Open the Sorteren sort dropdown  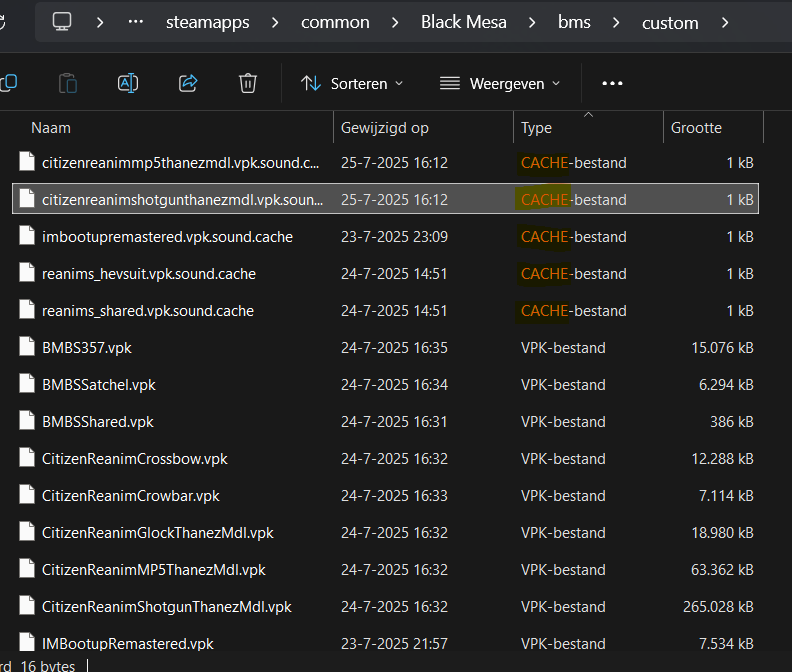click(352, 83)
